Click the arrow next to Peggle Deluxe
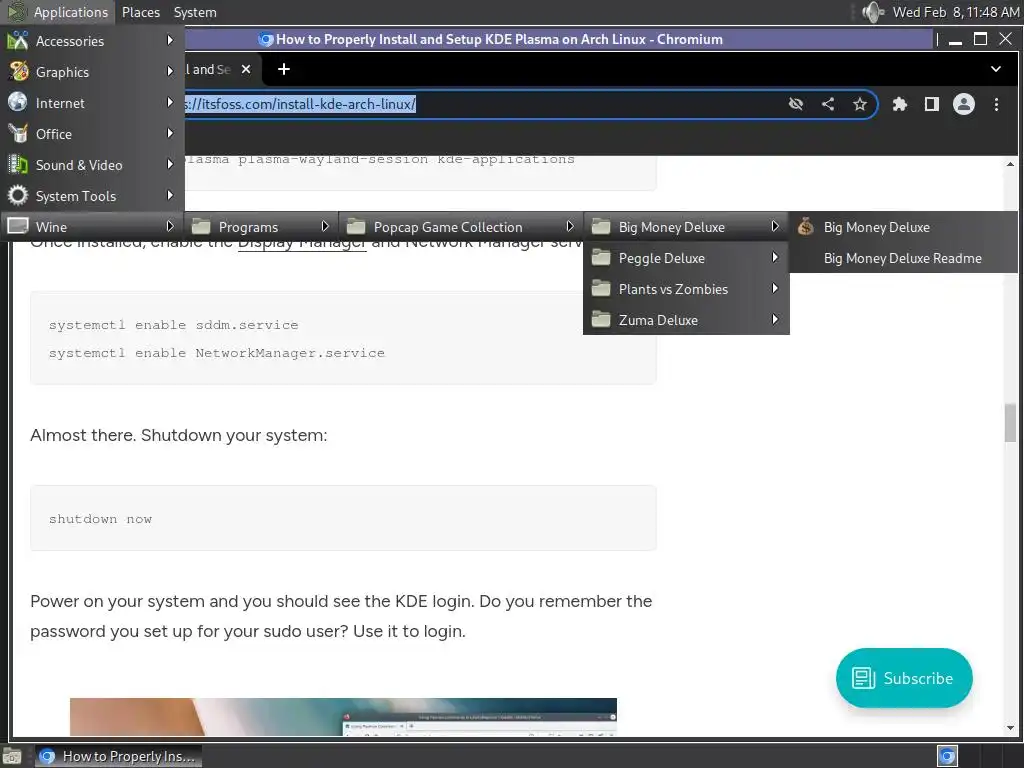The width and height of the screenshot is (1024, 768). pyautogui.click(x=775, y=257)
